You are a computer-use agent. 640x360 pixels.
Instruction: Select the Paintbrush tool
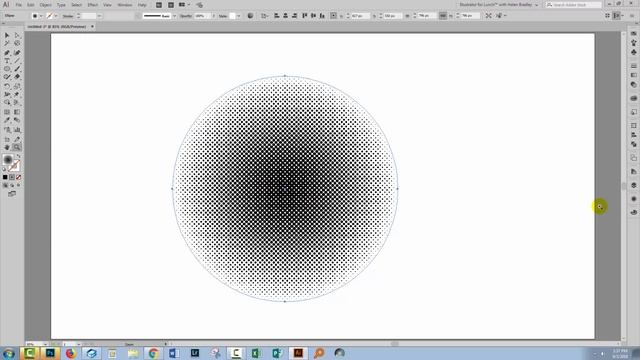pyautogui.click(x=17, y=69)
